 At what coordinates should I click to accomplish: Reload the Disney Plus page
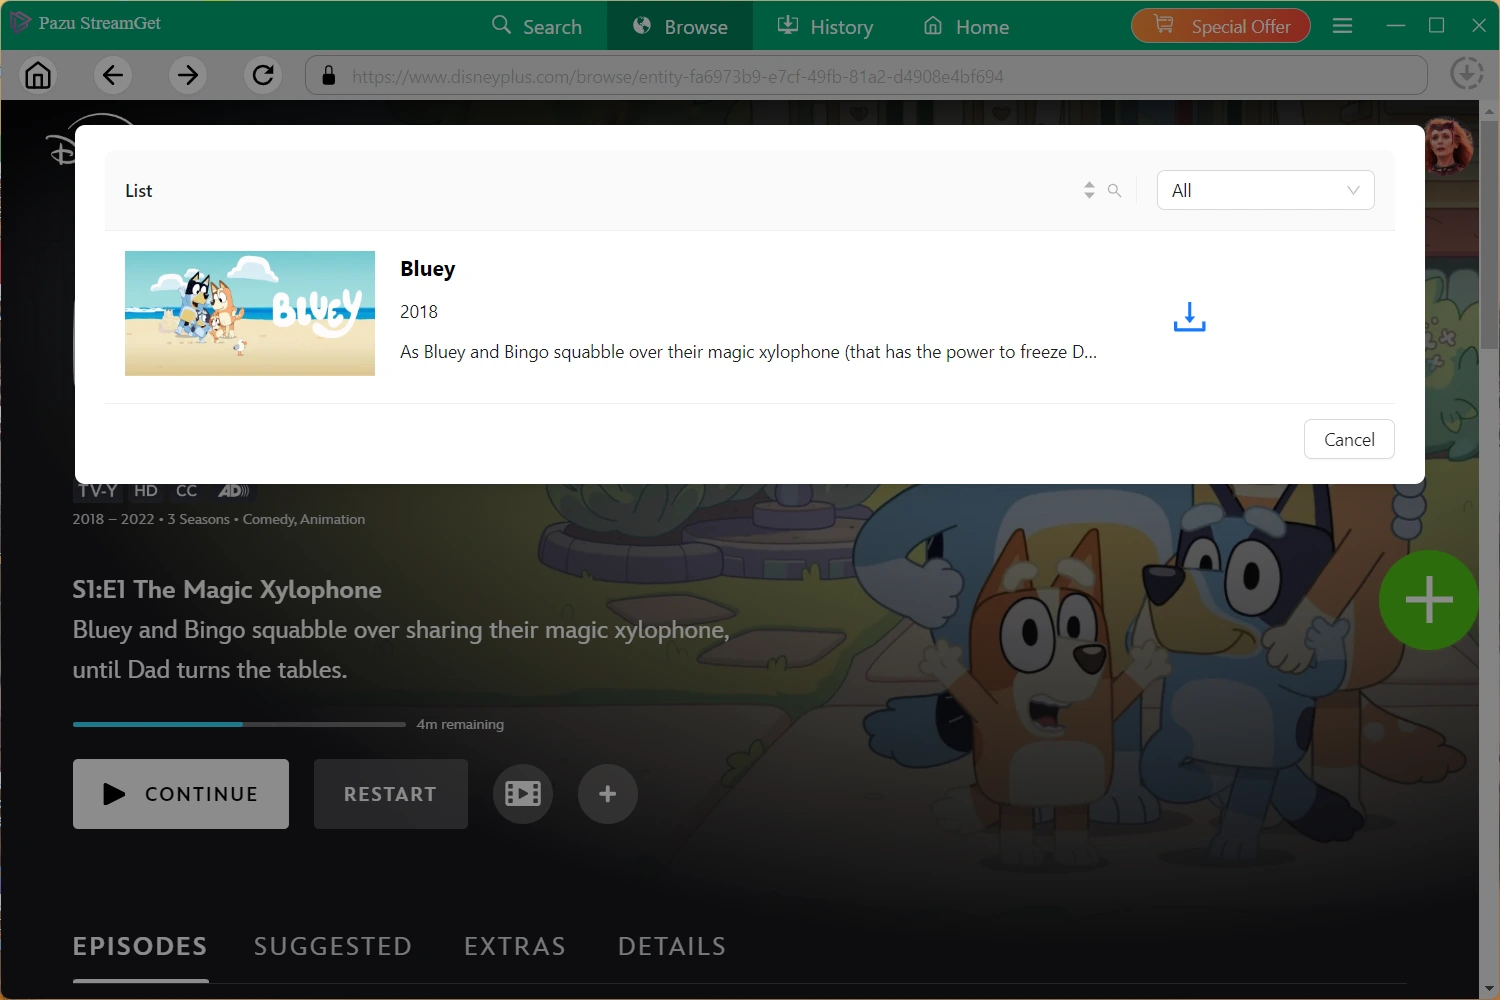pos(263,75)
